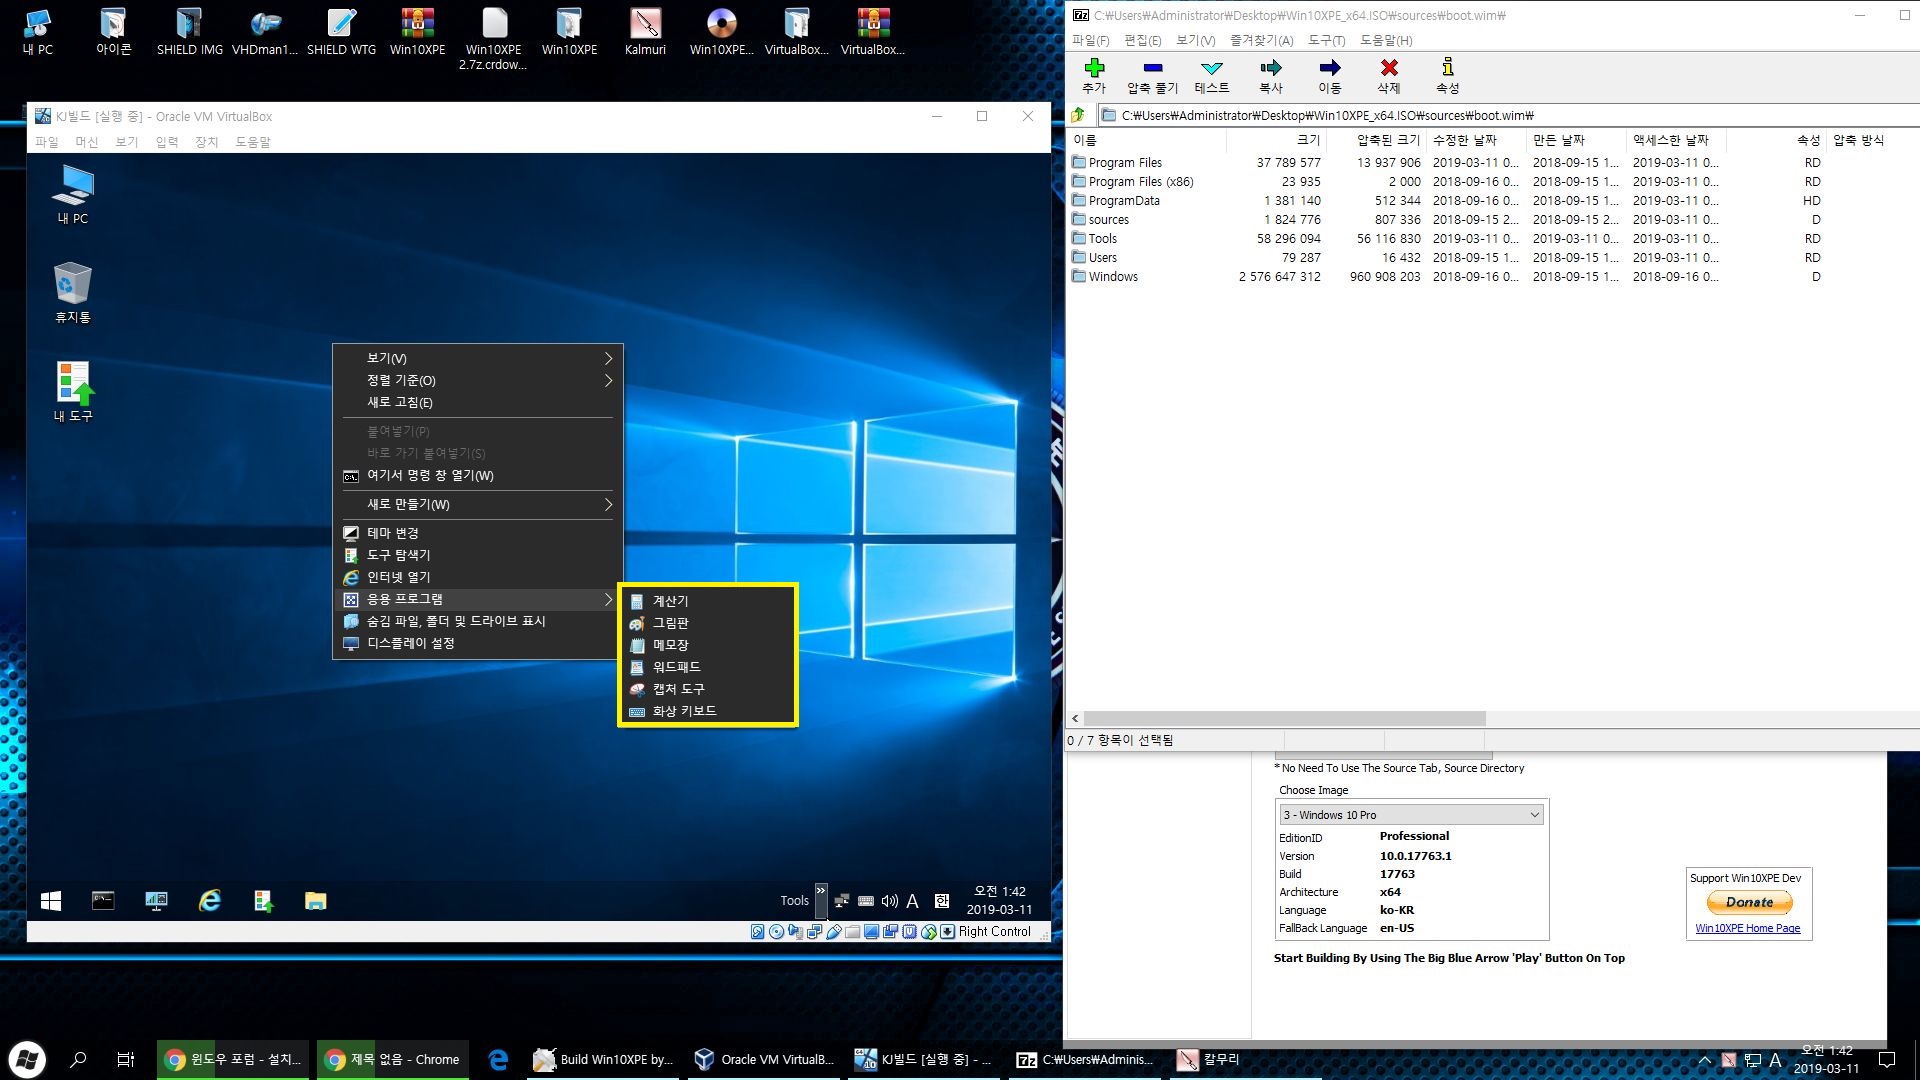Image resolution: width=1920 pixels, height=1080 pixels.
Task: Choose 그림판 in the apps submenu
Action: tap(708, 623)
